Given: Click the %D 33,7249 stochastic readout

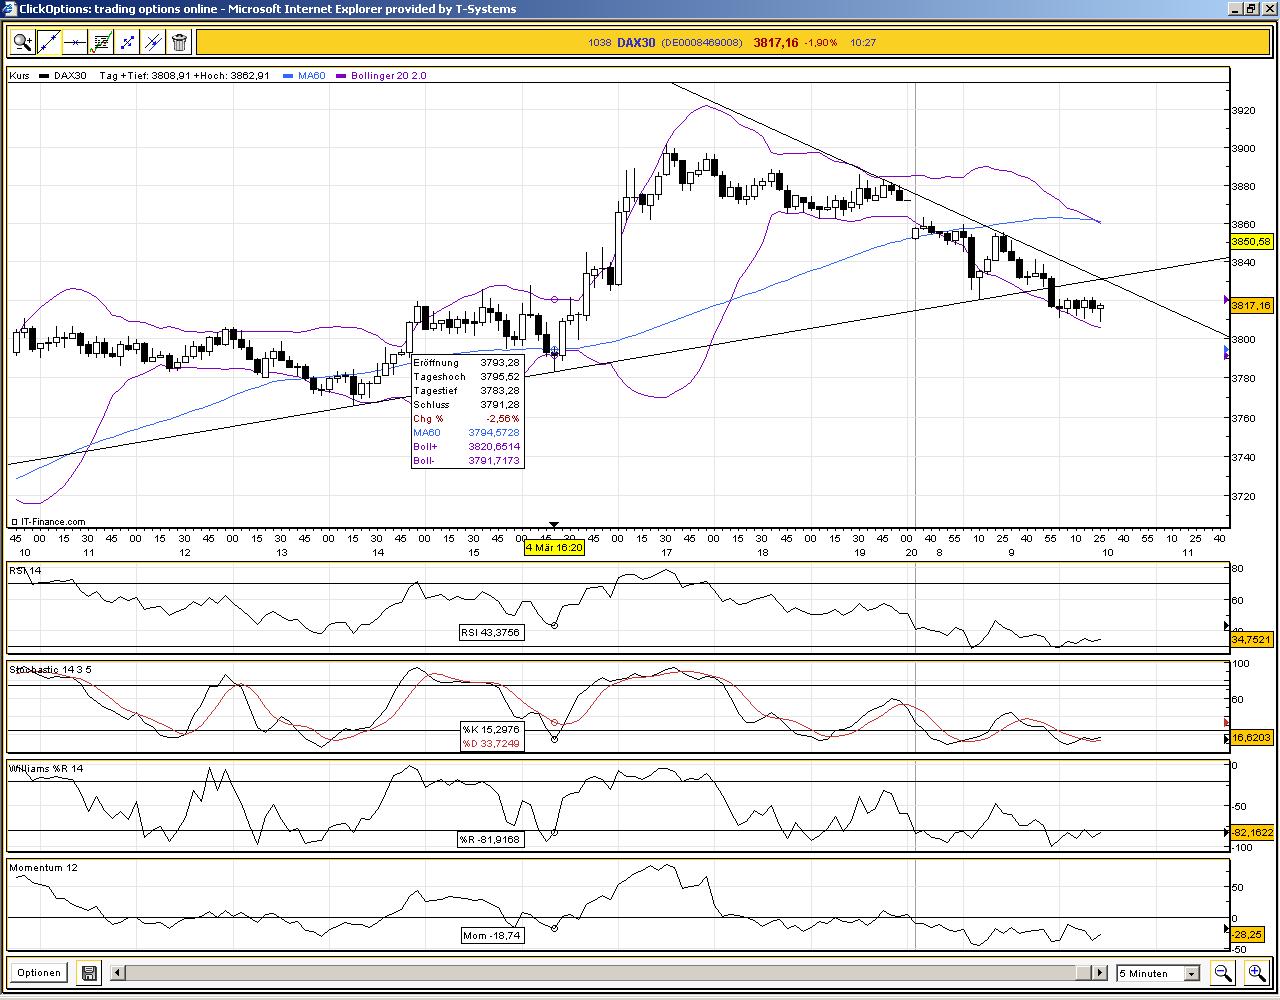Looking at the screenshot, I should pos(491,743).
